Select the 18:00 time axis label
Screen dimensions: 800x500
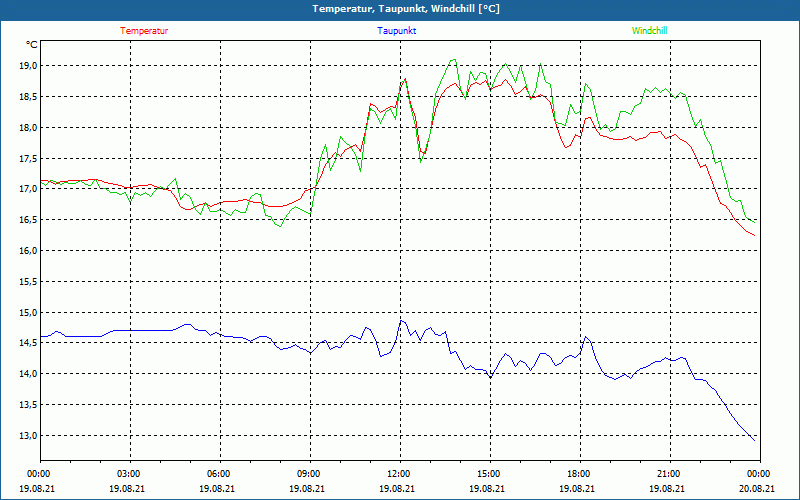click(579, 474)
